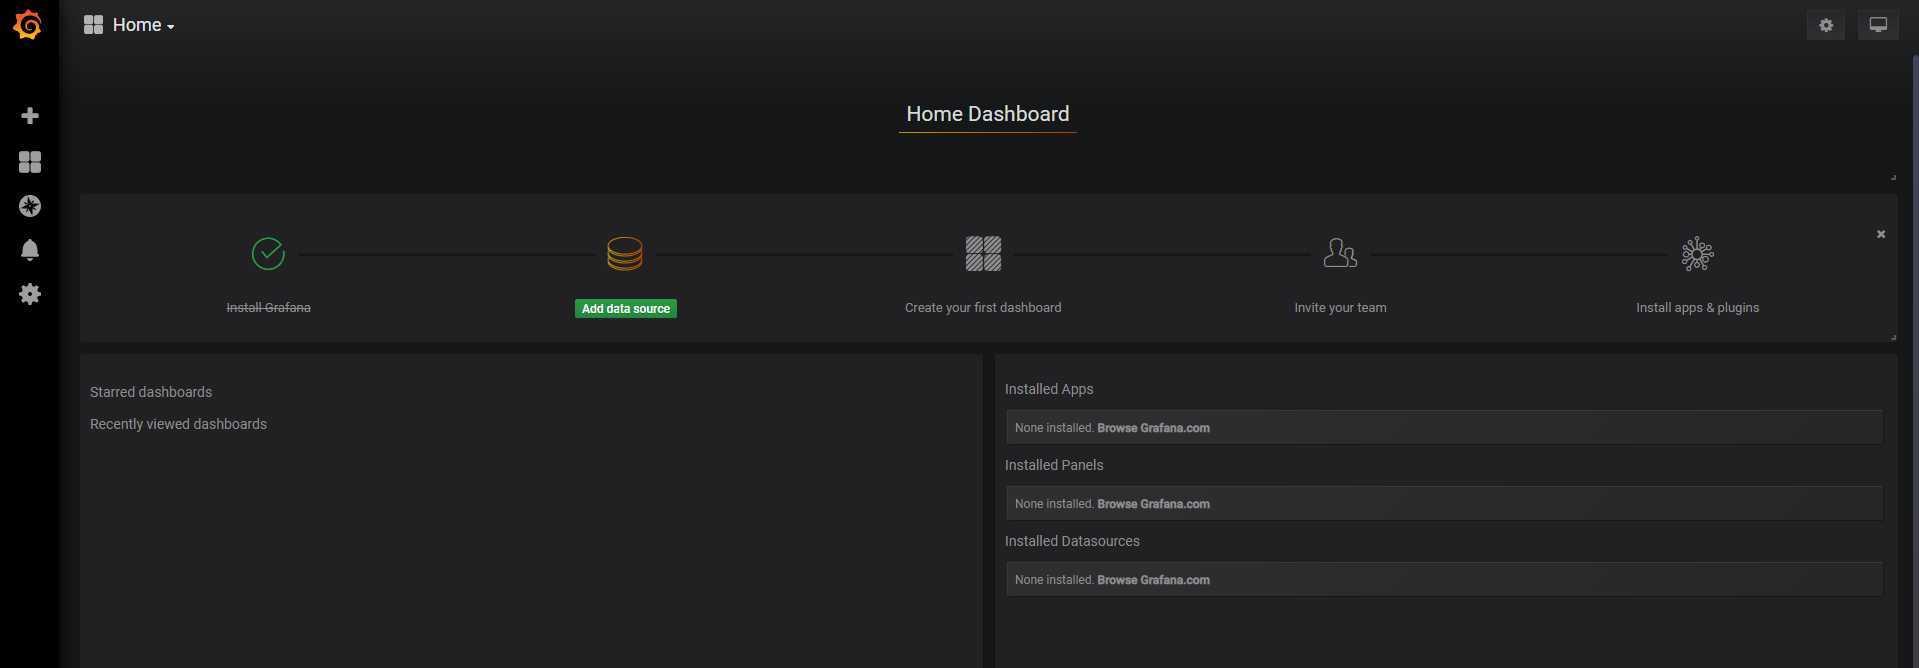Click Browse Grafana.com under Installed Datasources
The height and width of the screenshot is (668, 1919).
coord(1153,580)
